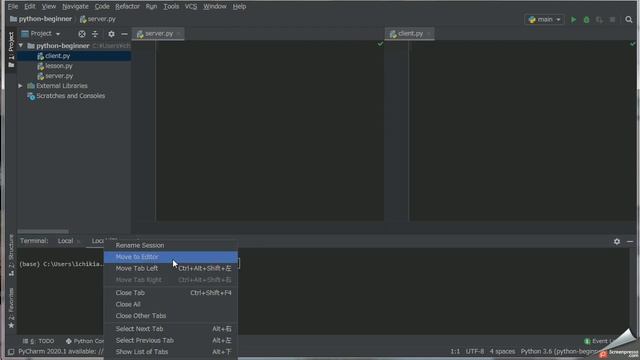The height and width of the screenshot is (360, 640).
Task: Click the Project panel horizontal scrollbar
Action: point(43,231)
